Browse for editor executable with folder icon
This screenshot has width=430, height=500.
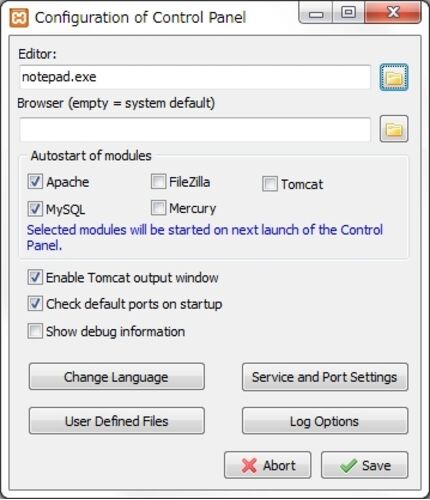394,77
